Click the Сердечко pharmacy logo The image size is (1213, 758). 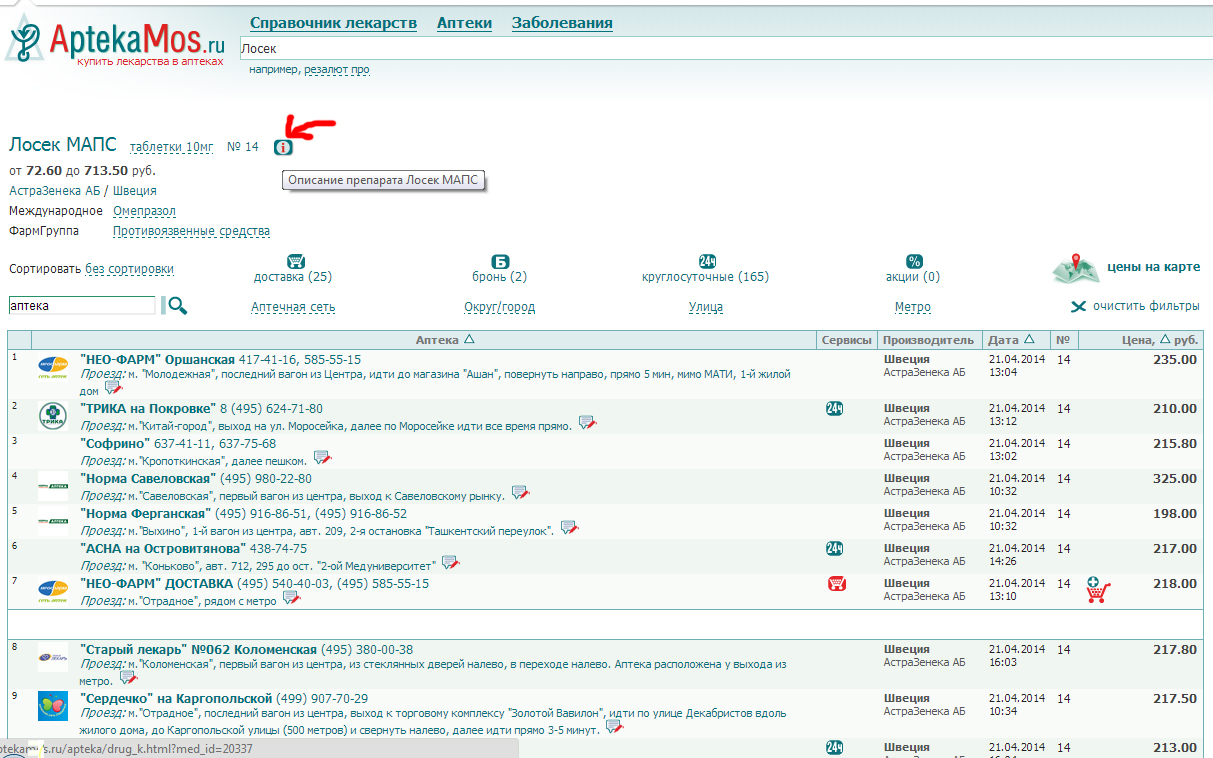coord(53,706)
